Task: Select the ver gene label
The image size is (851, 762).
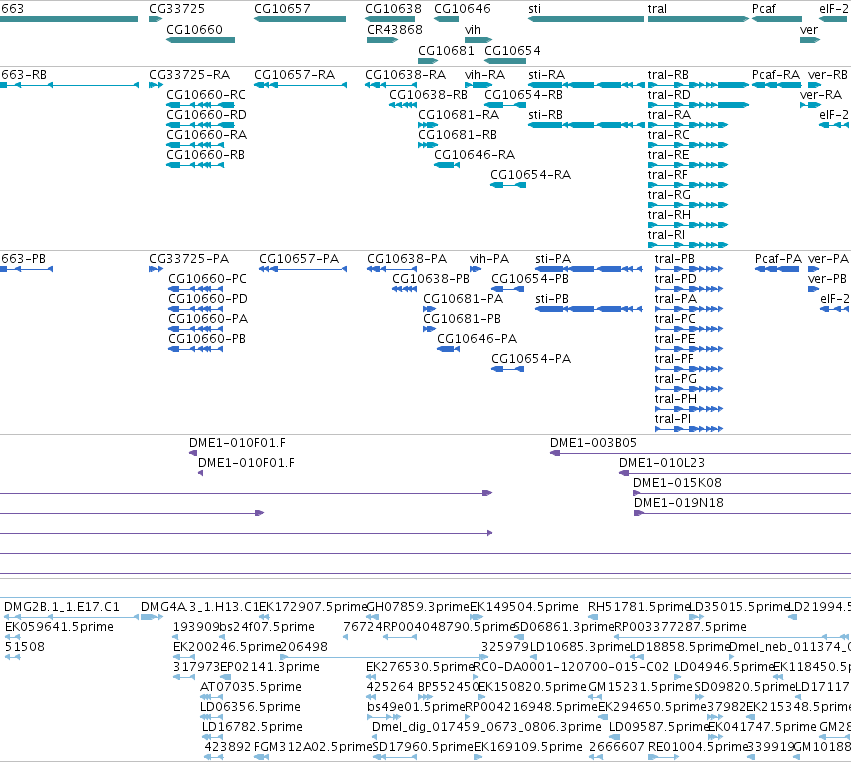Action: (809, 30)
